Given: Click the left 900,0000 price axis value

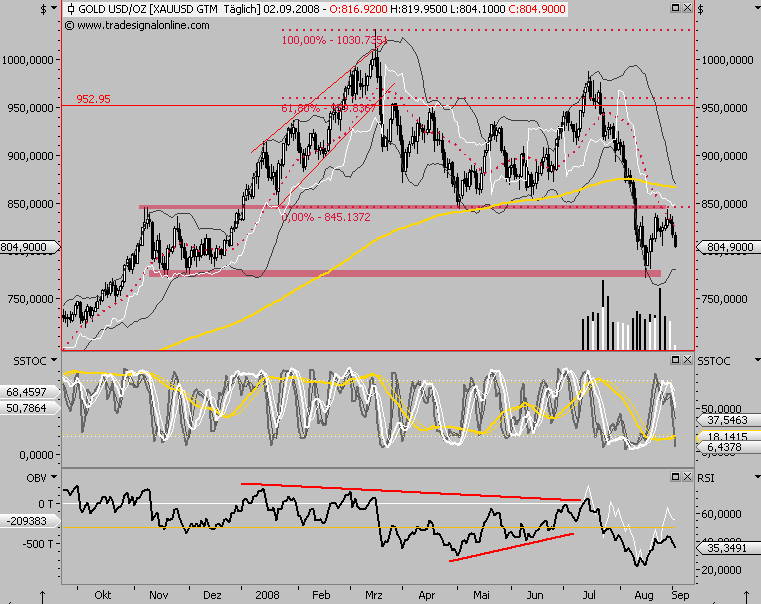Looking at the screenshot, I should pos(30,156).
